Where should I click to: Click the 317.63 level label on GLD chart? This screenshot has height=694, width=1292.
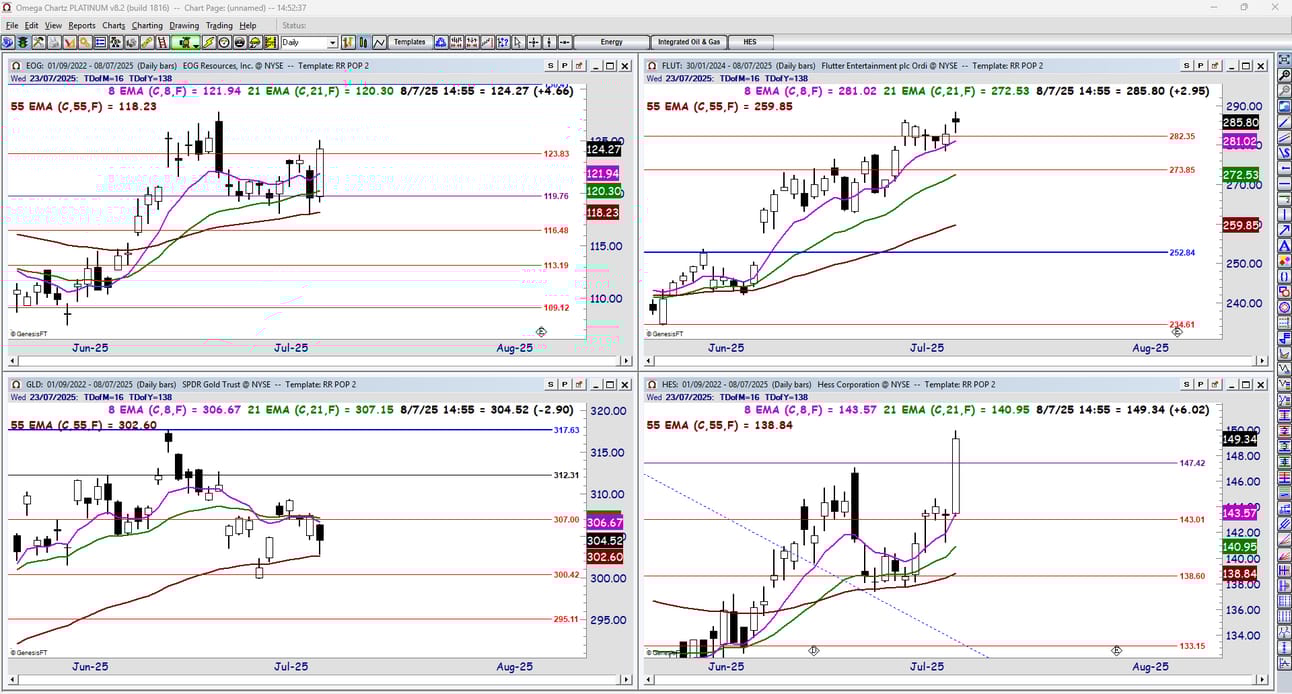pyautogui.click(x=566, y=430)
